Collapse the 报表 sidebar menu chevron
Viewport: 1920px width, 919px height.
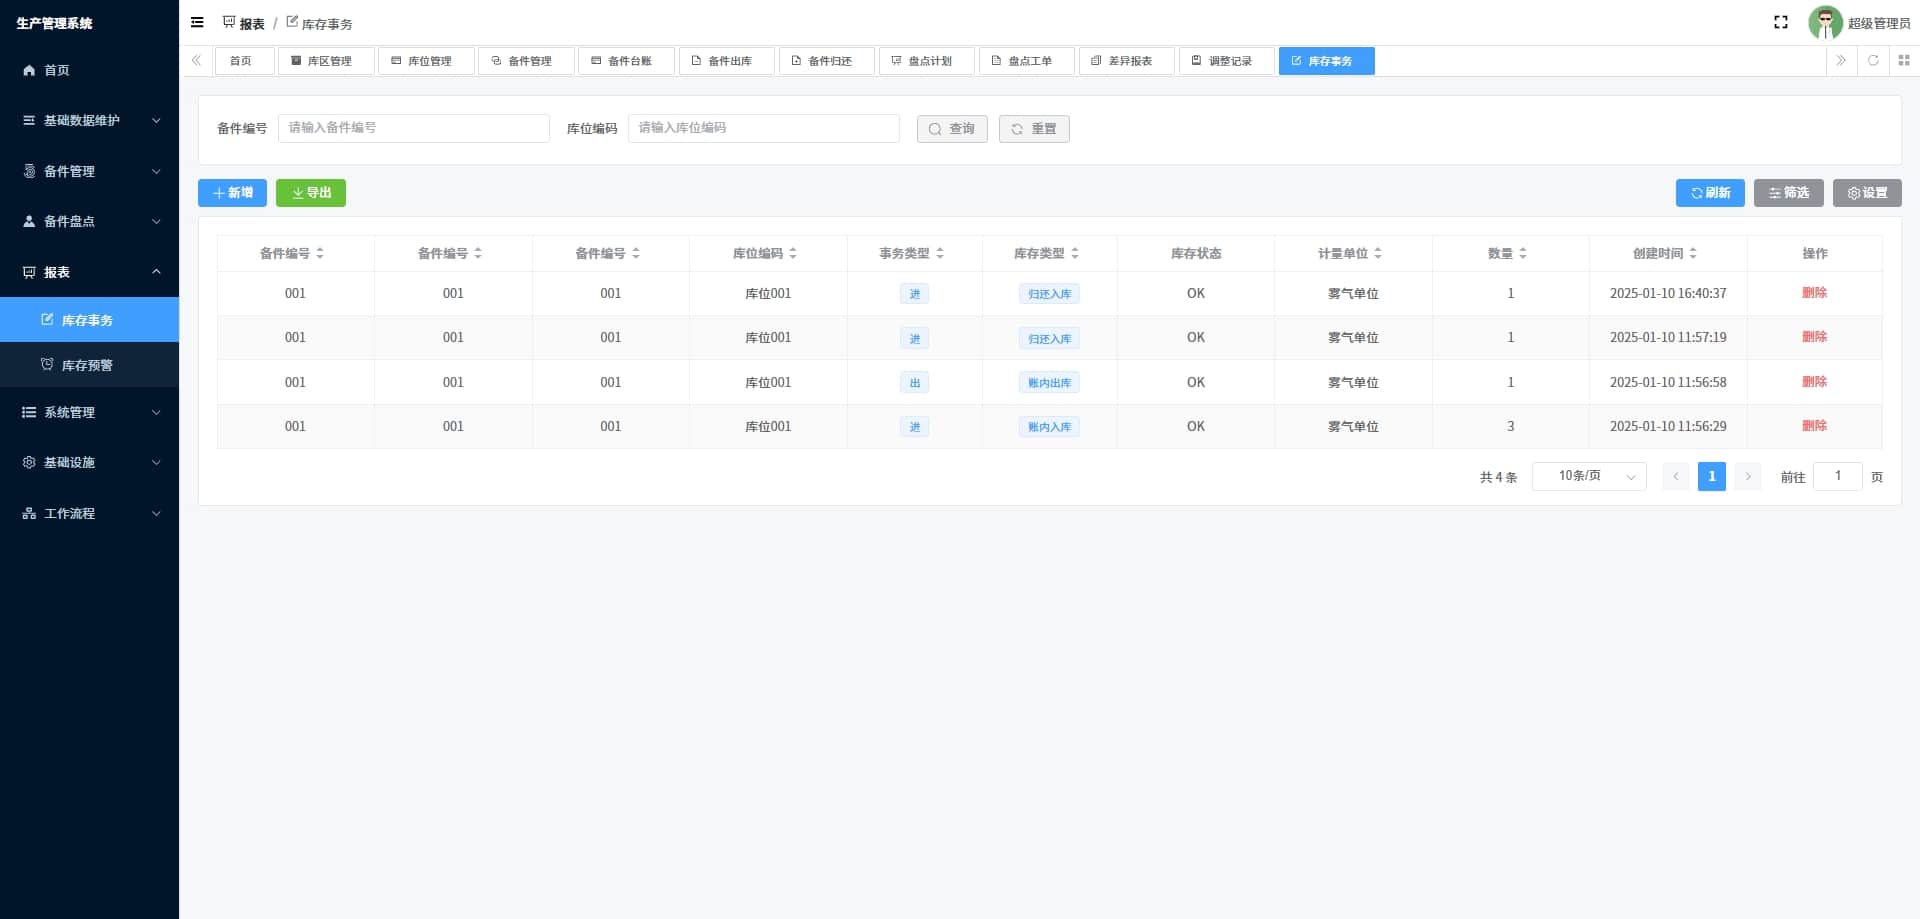tap(156, 272)
